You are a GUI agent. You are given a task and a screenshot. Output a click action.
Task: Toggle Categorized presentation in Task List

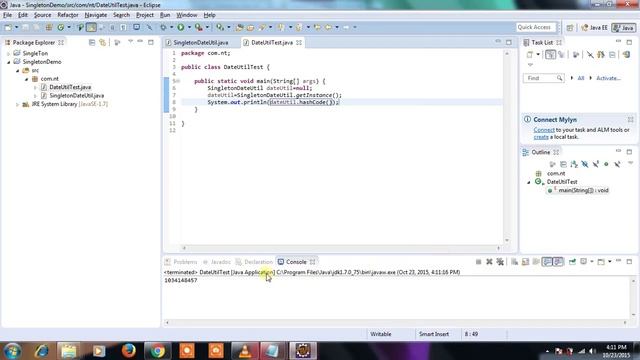click(x=550, y=55)
